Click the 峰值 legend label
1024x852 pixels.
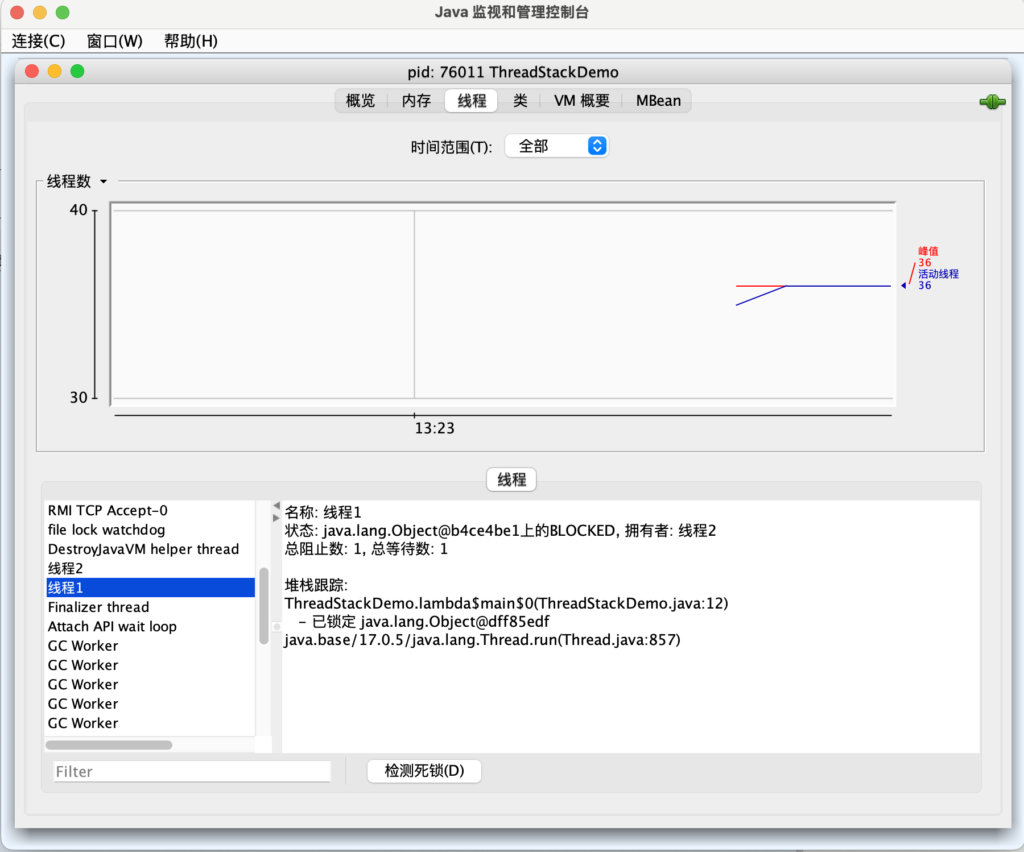tap(928, 251)
